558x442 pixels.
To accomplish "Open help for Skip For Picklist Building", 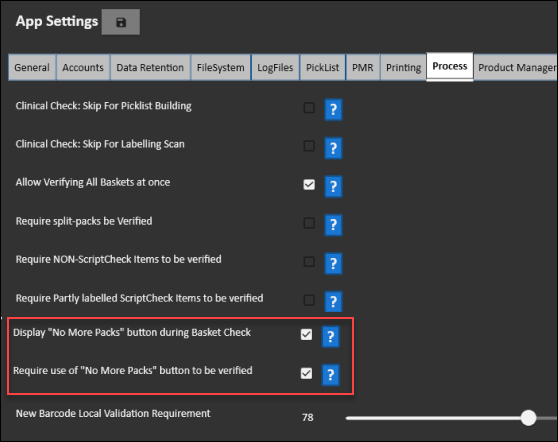I will 333,109.
